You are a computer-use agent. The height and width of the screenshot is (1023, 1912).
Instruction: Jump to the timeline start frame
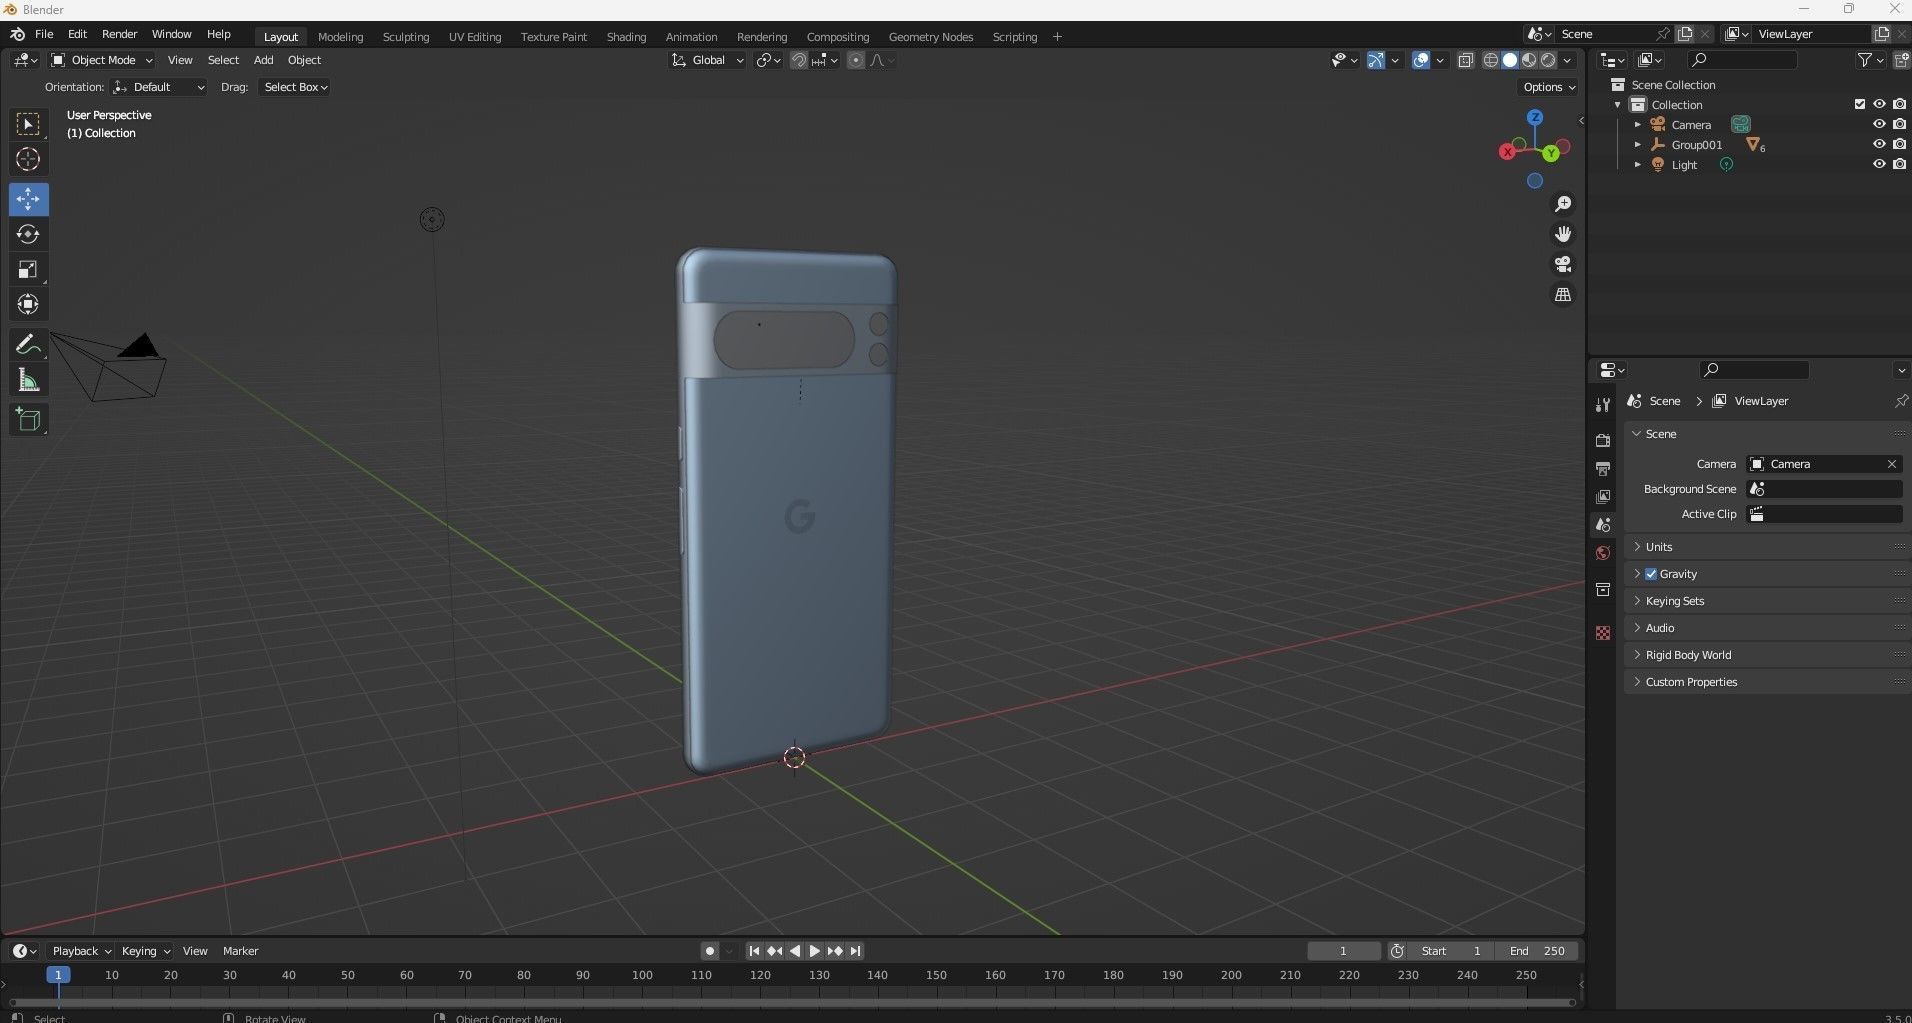[x=754, y=951]
